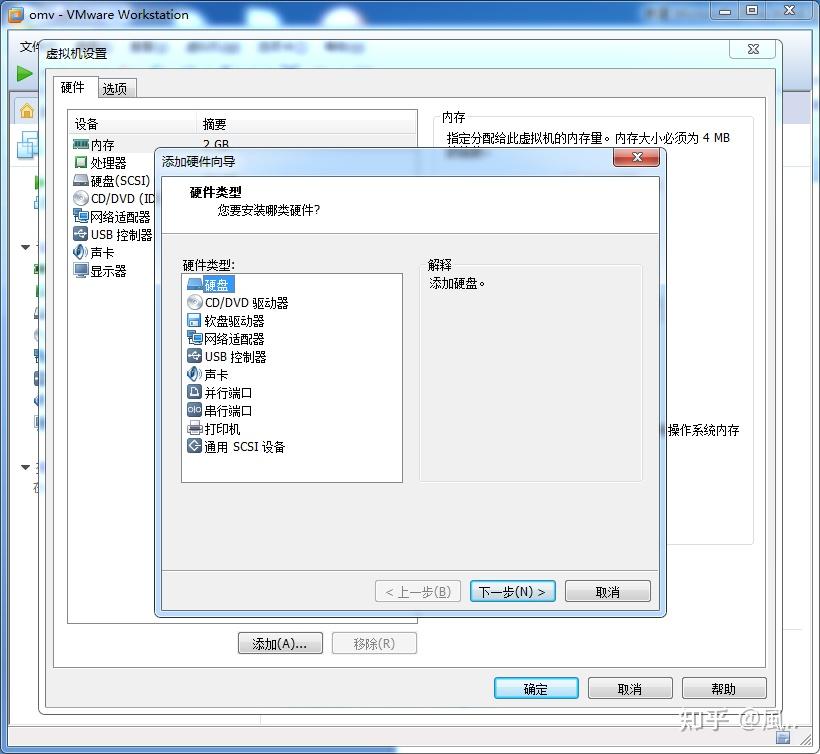Switch to the 选项 tab
820x754 pixels.
click(x=116, y=88)
